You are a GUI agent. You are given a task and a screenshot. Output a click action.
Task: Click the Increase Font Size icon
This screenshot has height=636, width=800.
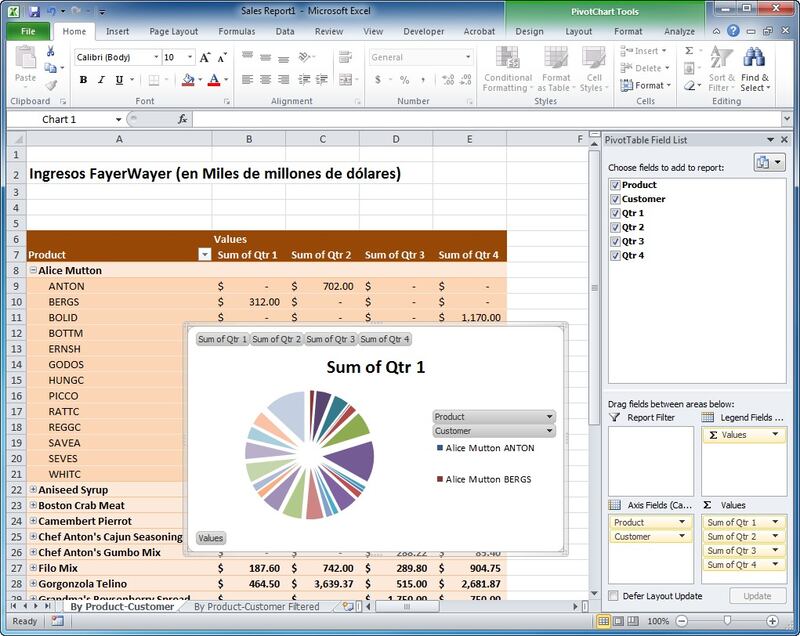tap(205, 58)
